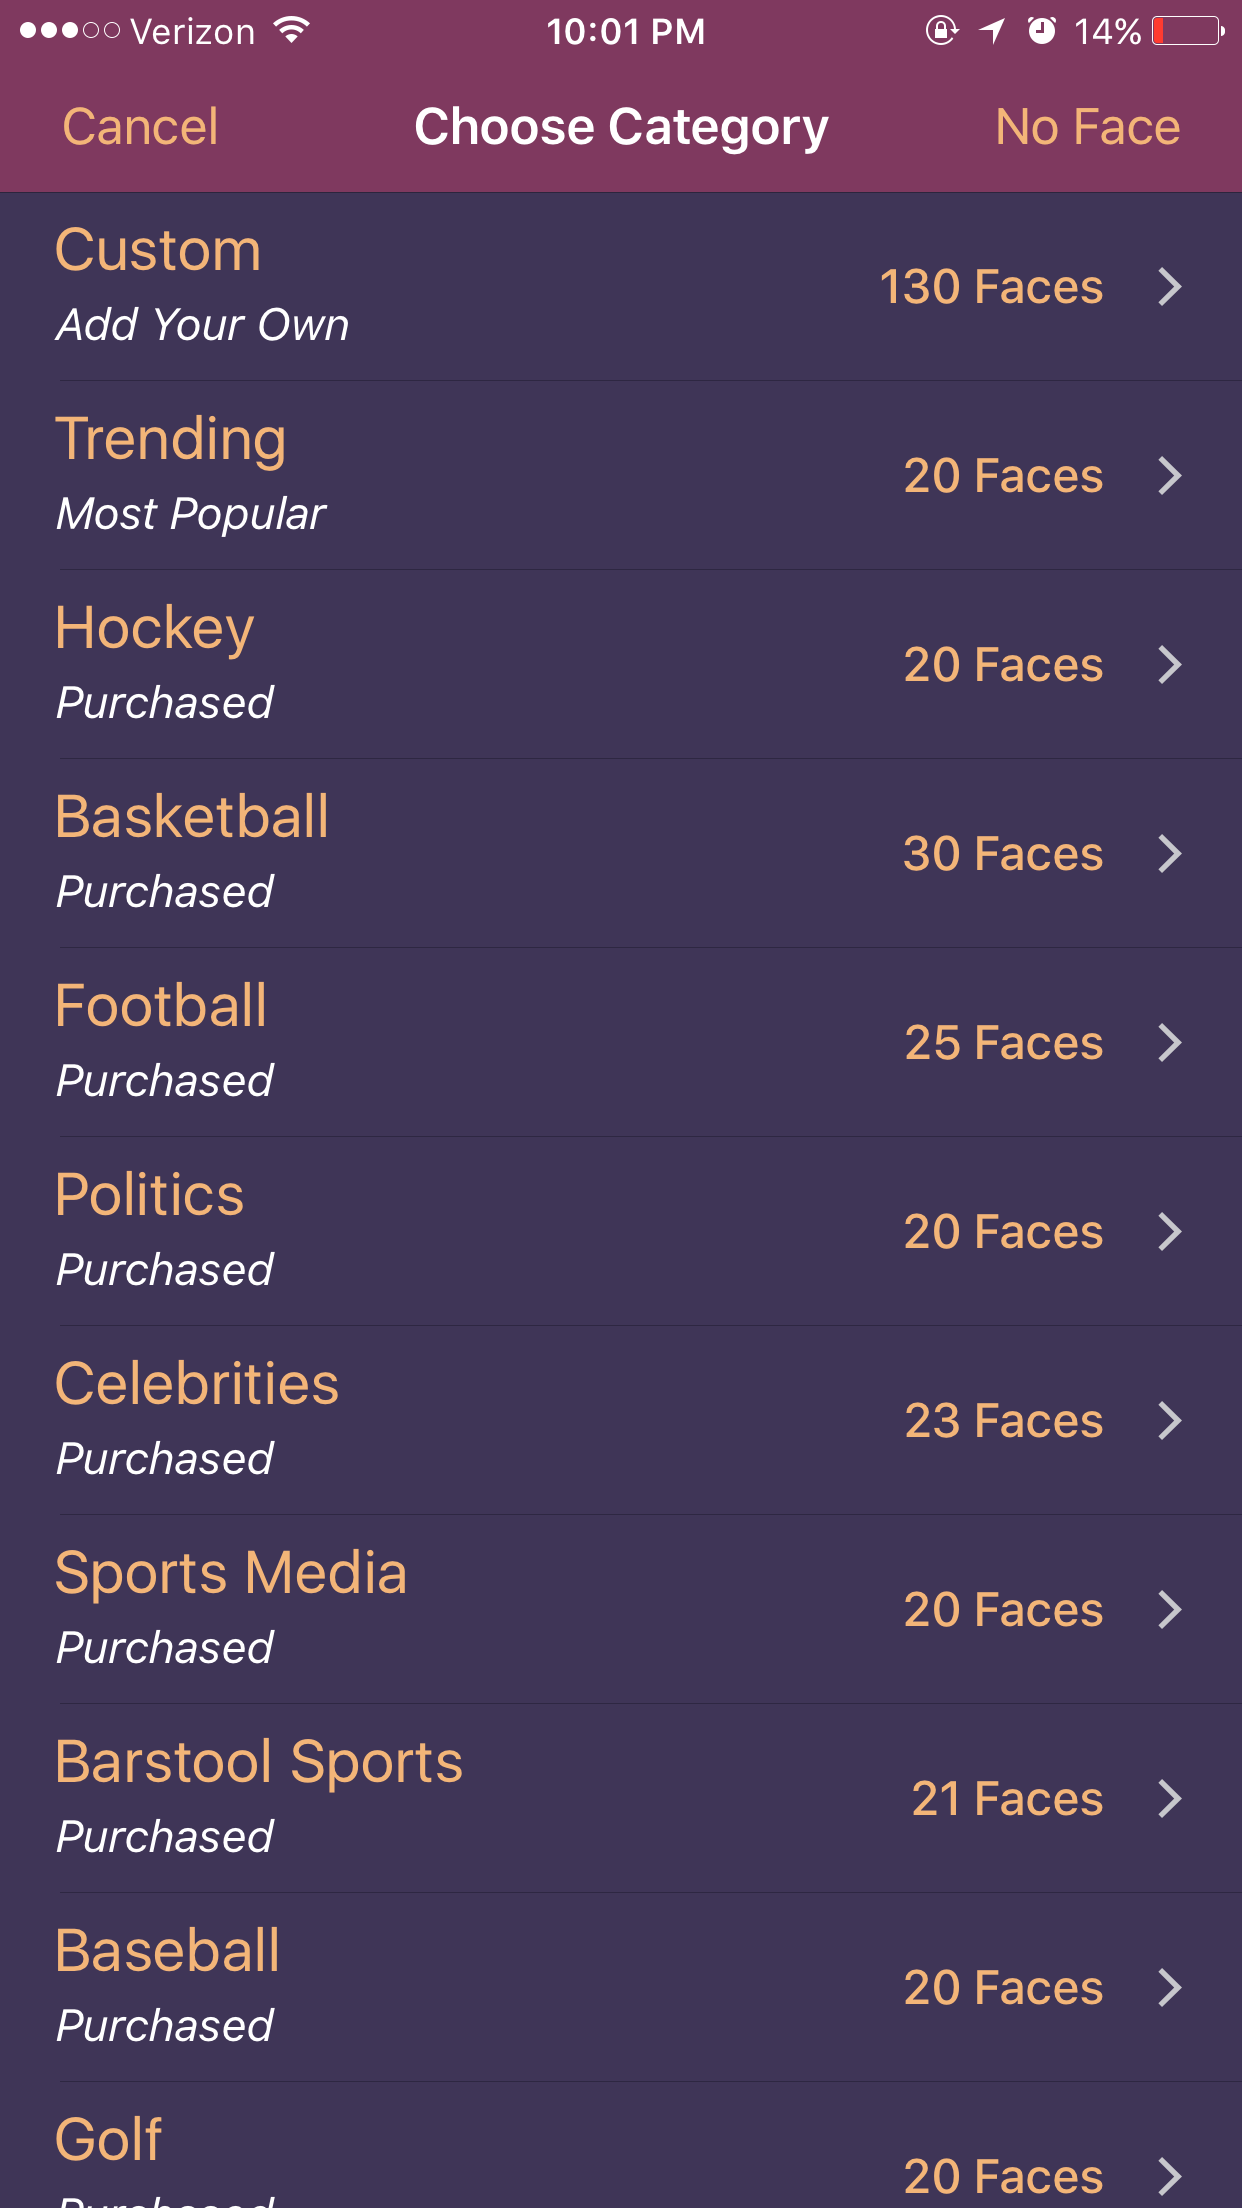Tap the Wi-Fi status icon
This screenshot has width=1242, height=2208.
click(x=292, y=31)
